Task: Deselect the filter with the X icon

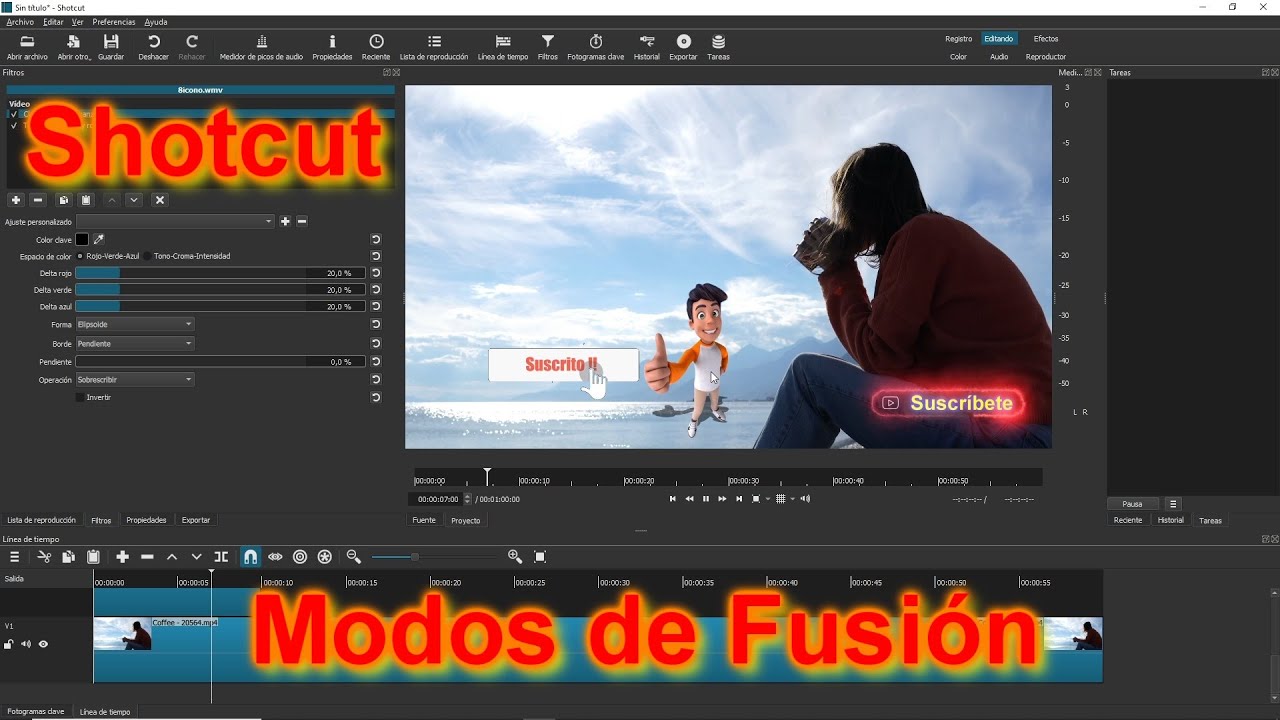Action: (159, 200)
